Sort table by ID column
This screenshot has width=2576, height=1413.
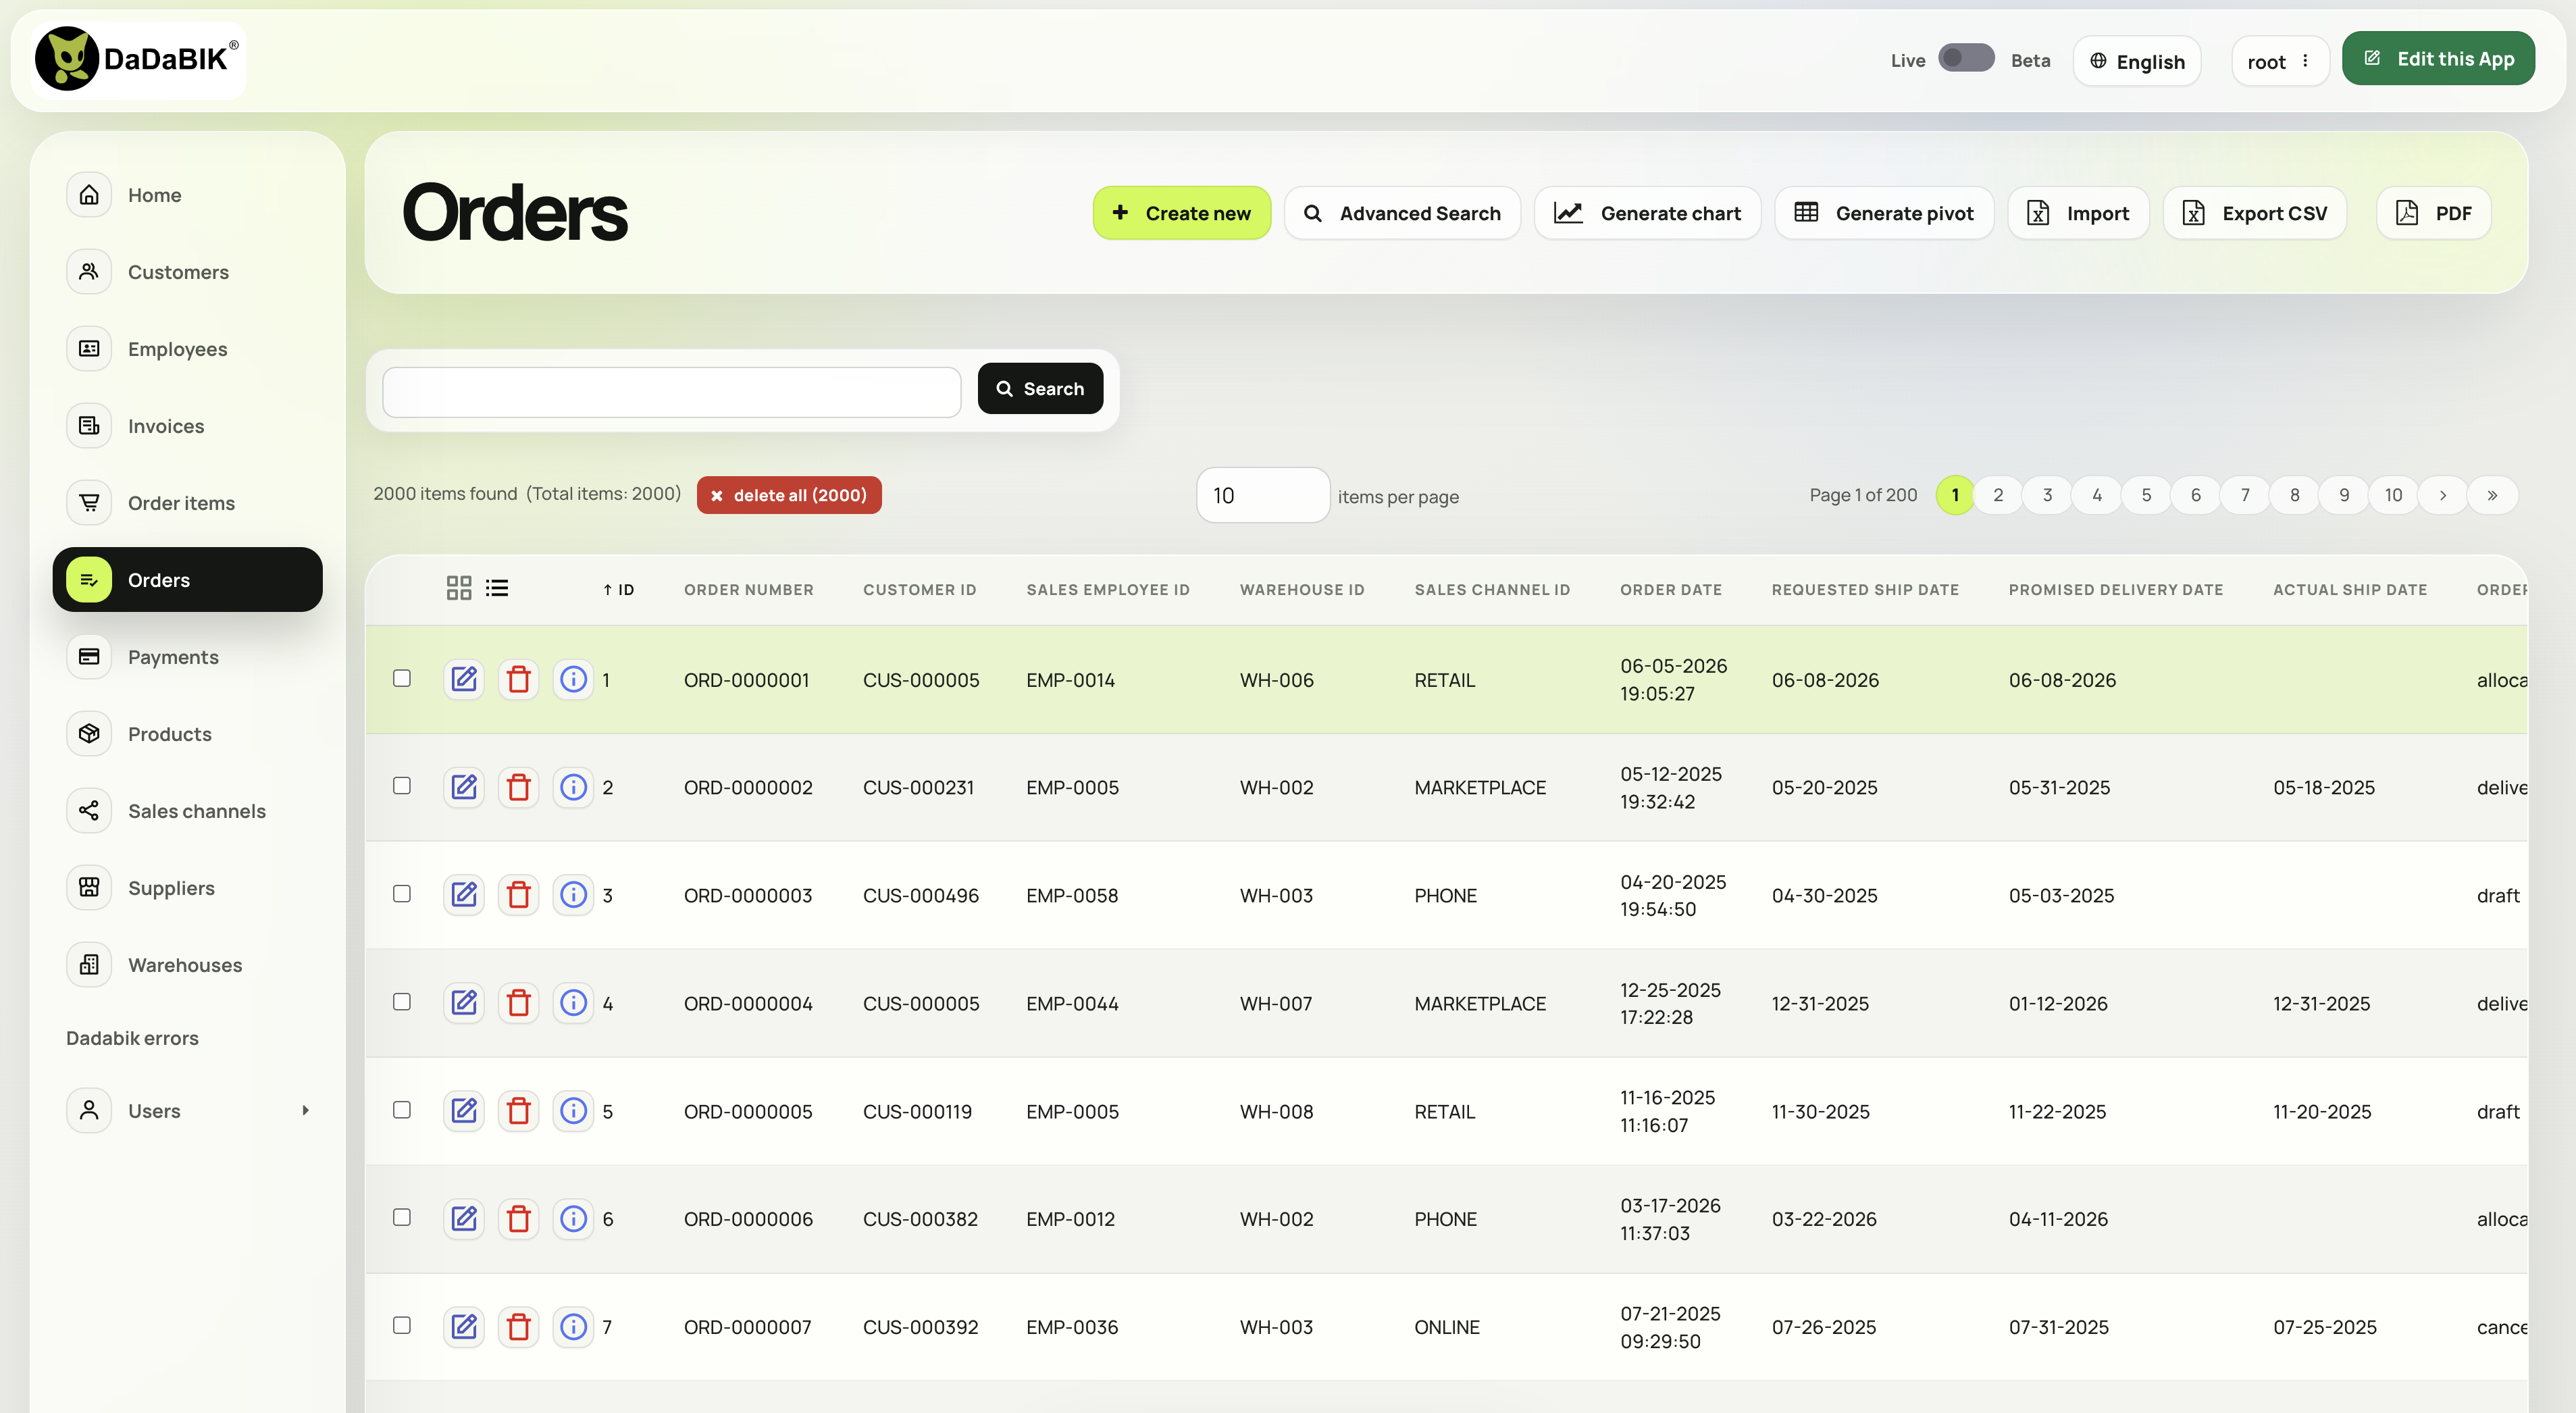618,589
